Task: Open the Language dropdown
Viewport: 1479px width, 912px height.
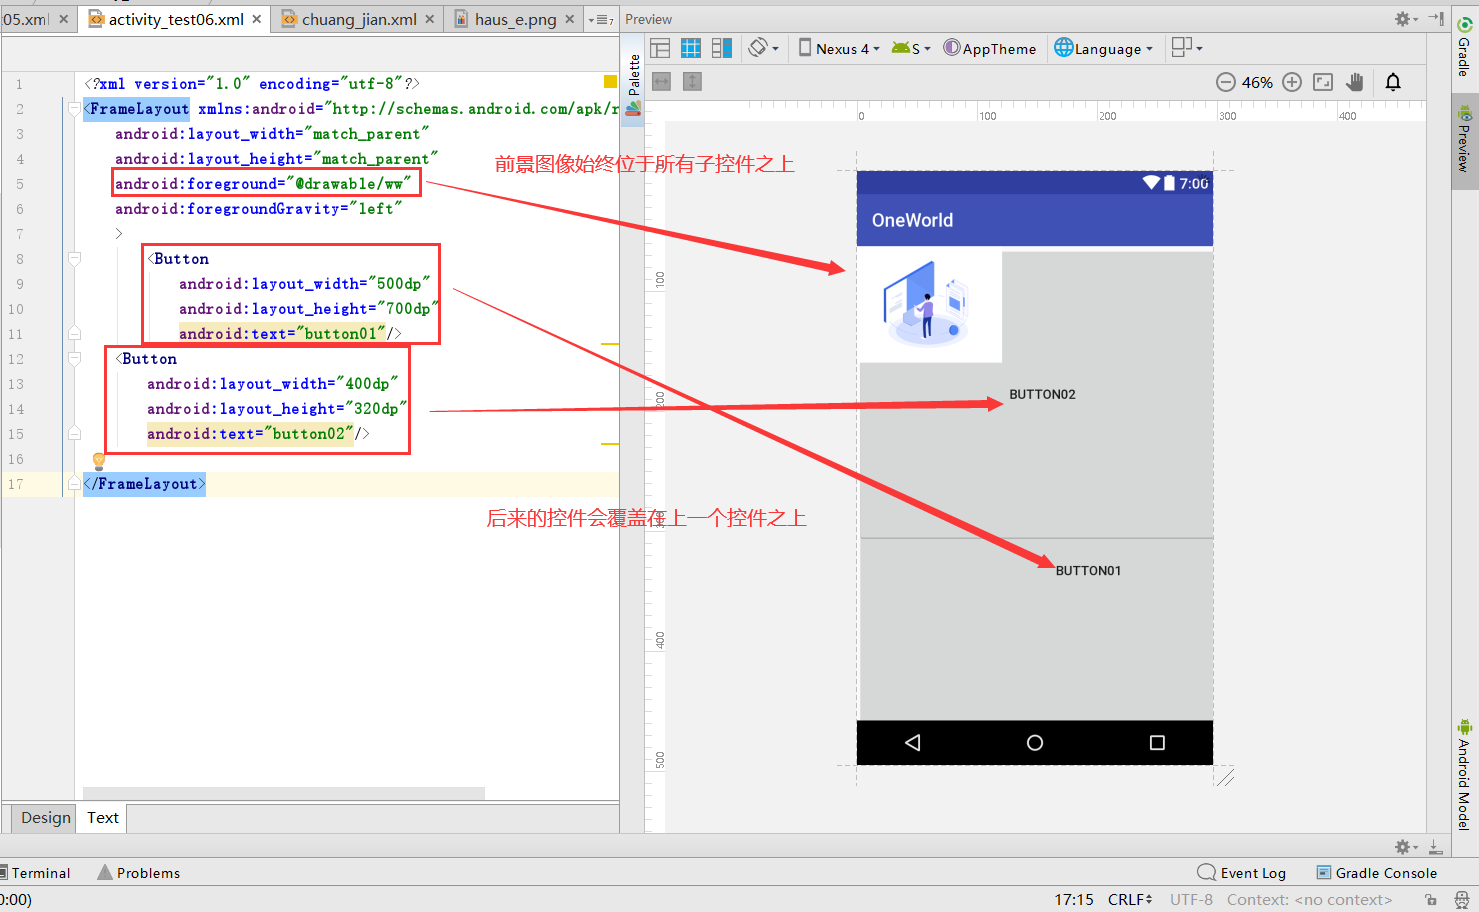Action: click(x=1104, y=48)
